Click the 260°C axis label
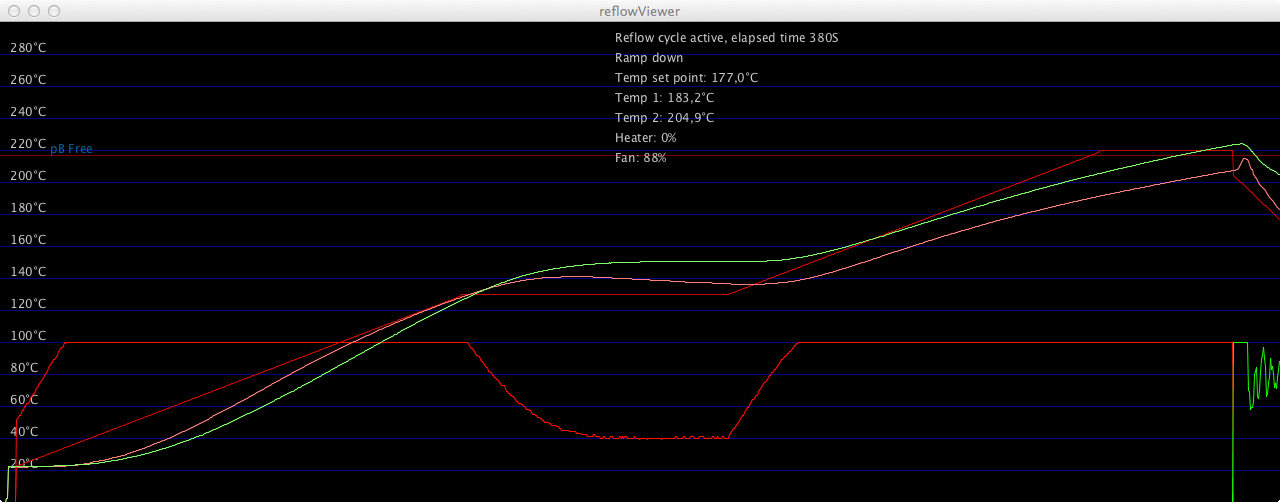Viewport: 1280px width, 502px height. point(28,80)
